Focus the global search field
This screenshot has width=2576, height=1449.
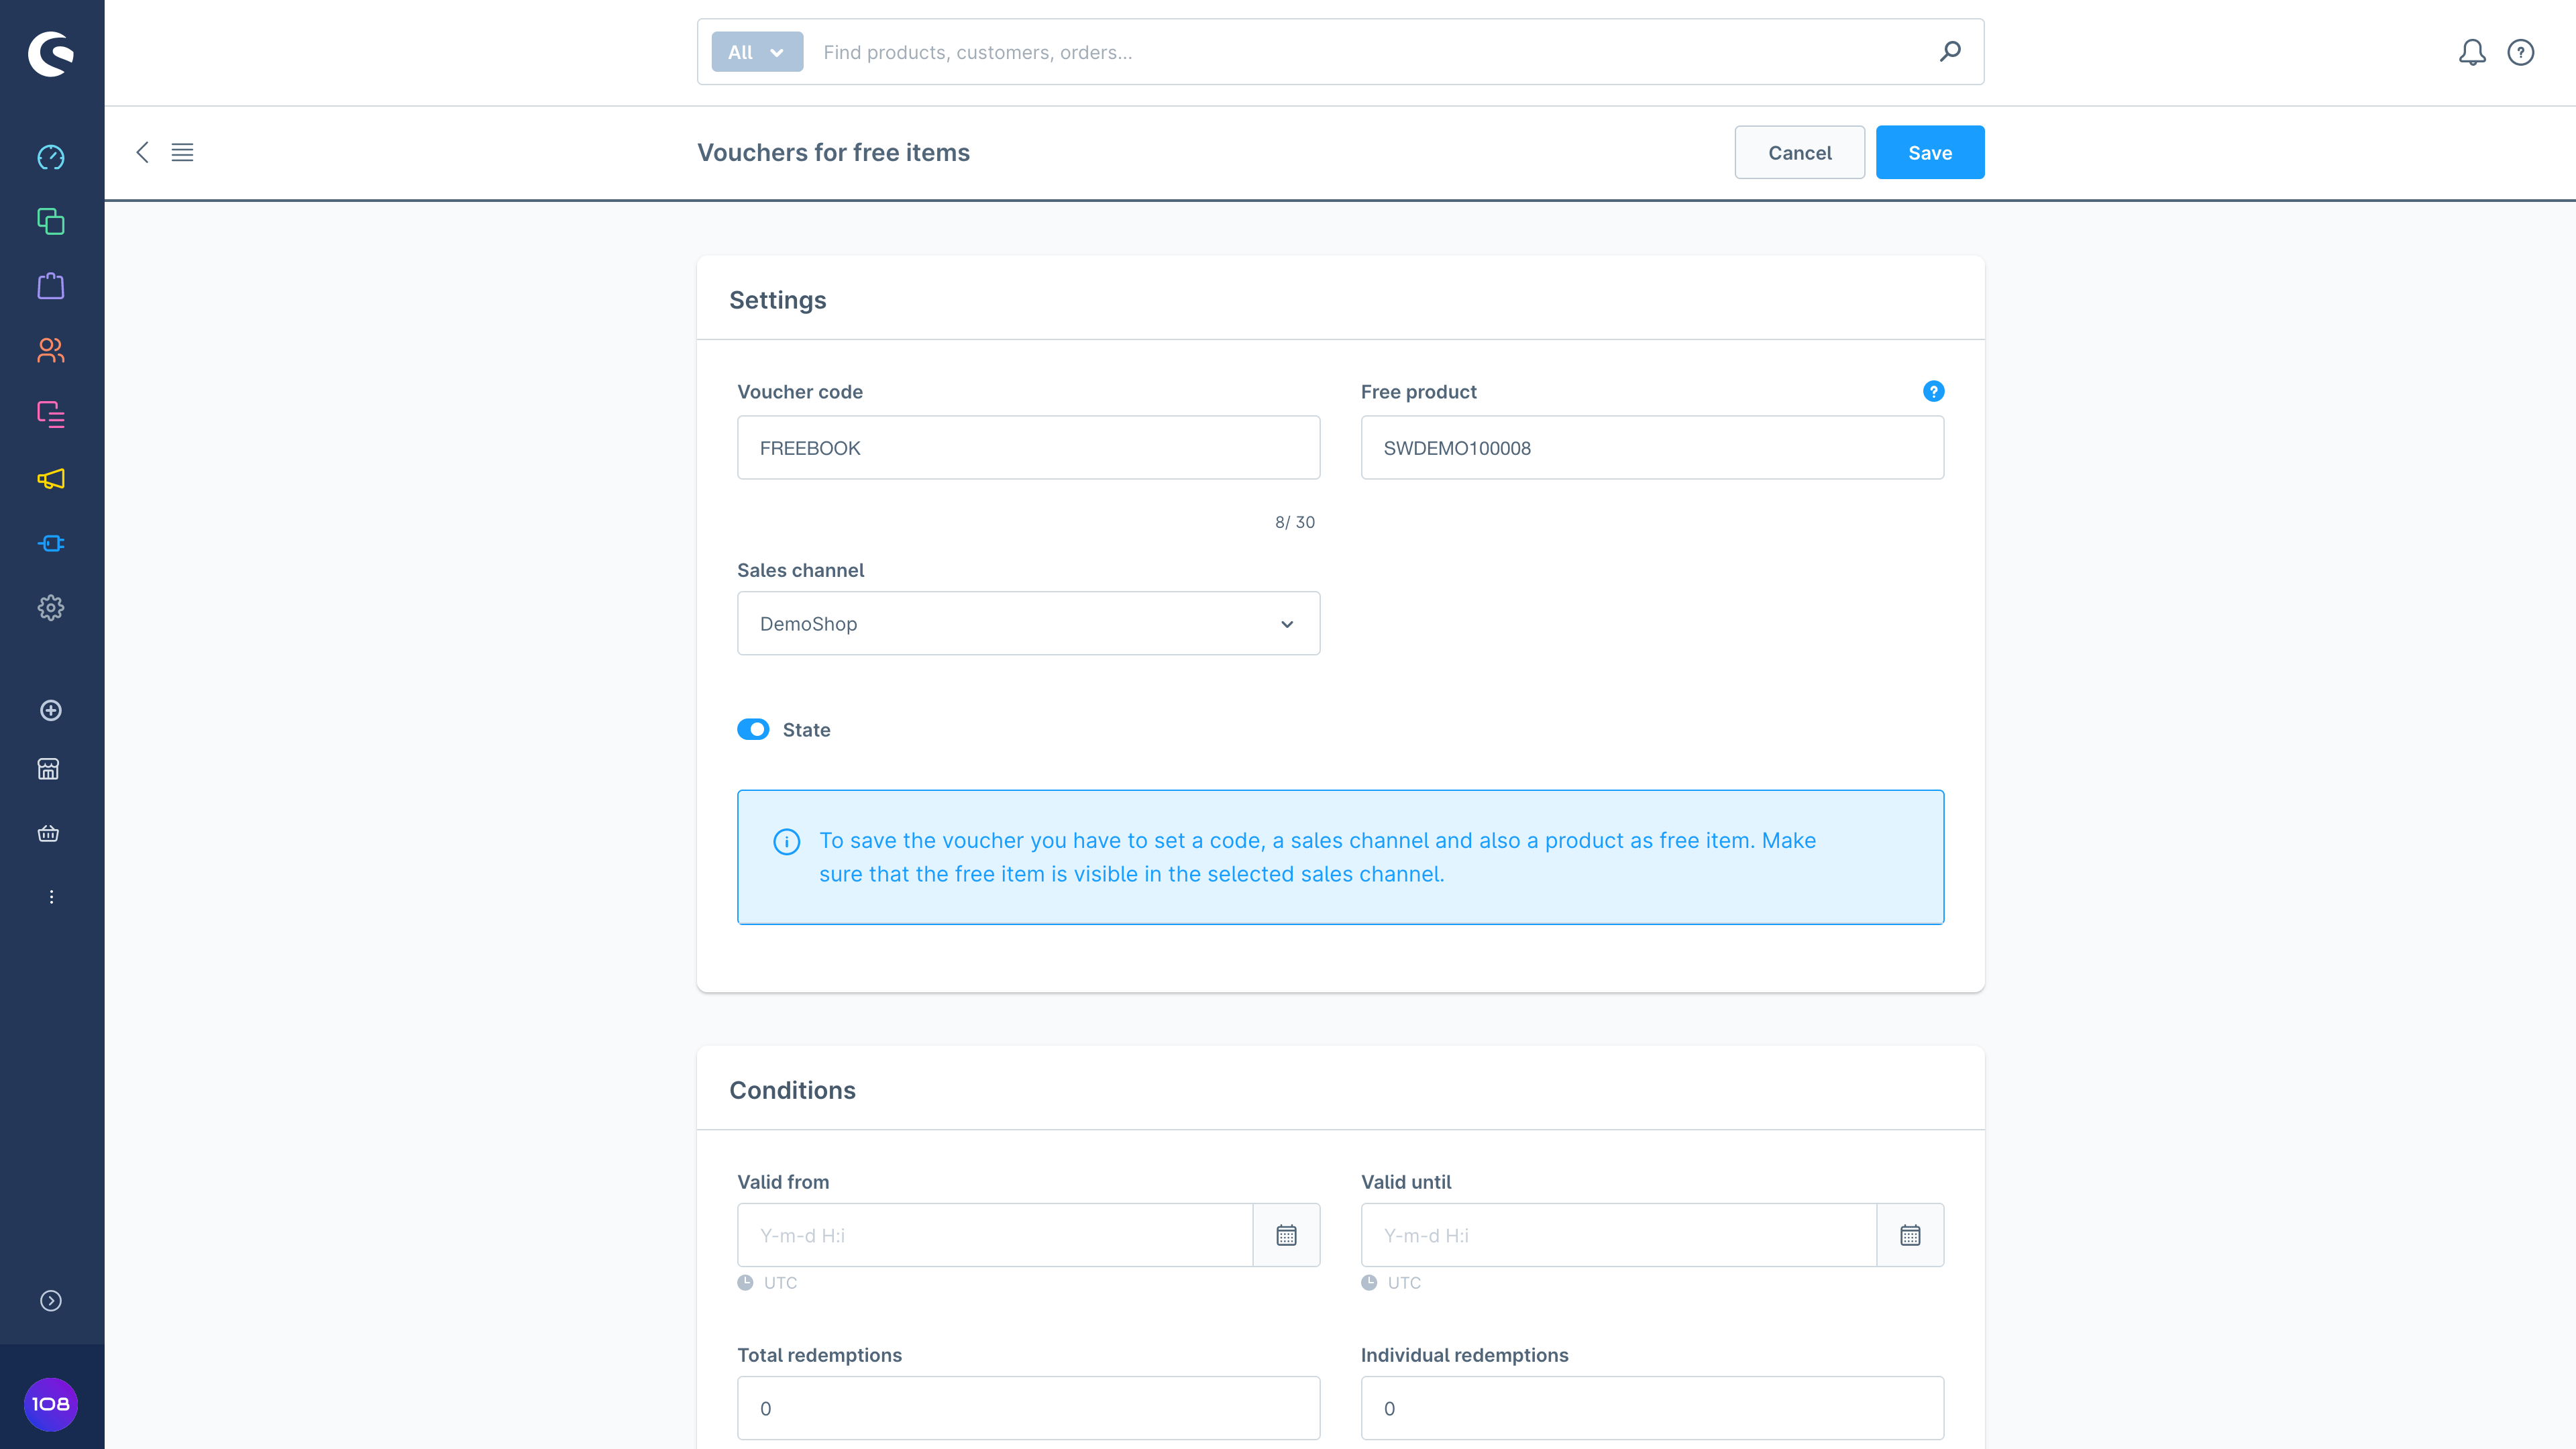[1370, 52]
